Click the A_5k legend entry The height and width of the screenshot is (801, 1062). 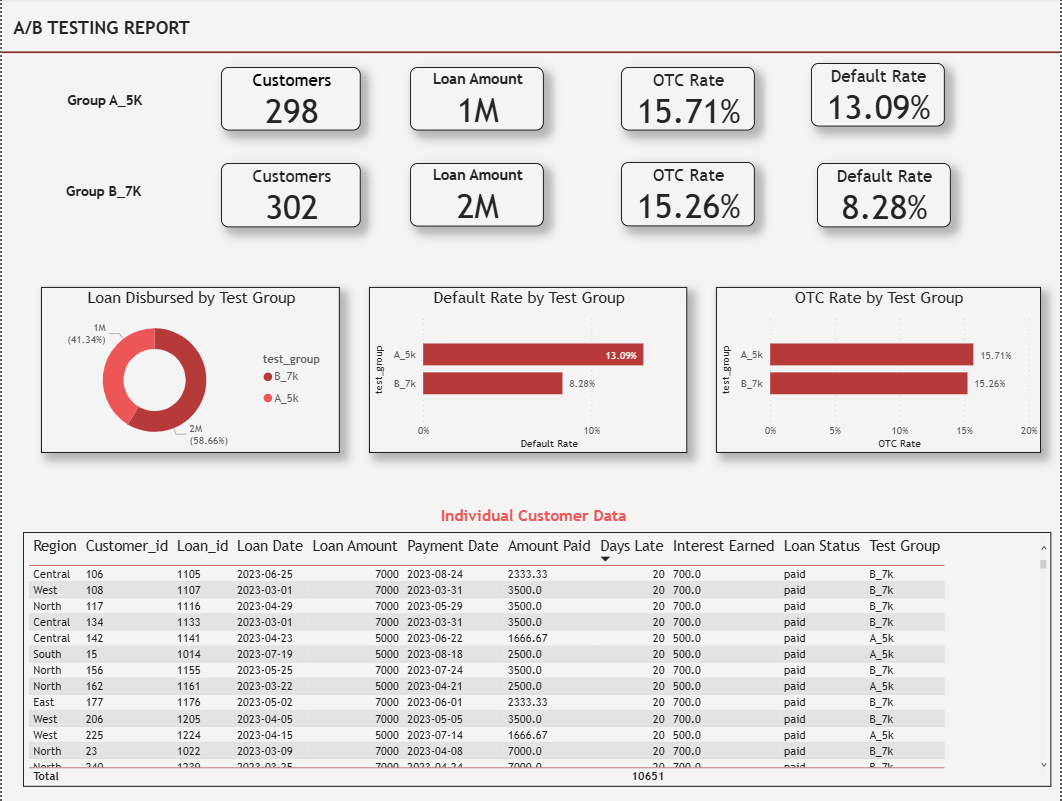tap(285, 398)
